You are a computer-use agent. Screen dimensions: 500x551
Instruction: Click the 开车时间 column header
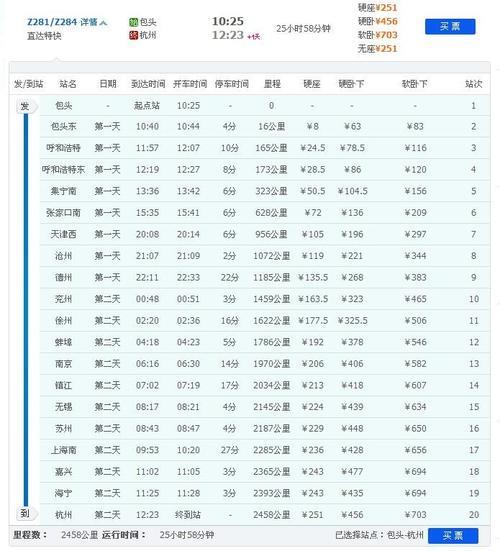pyautogui.click(x=190, y=84)
